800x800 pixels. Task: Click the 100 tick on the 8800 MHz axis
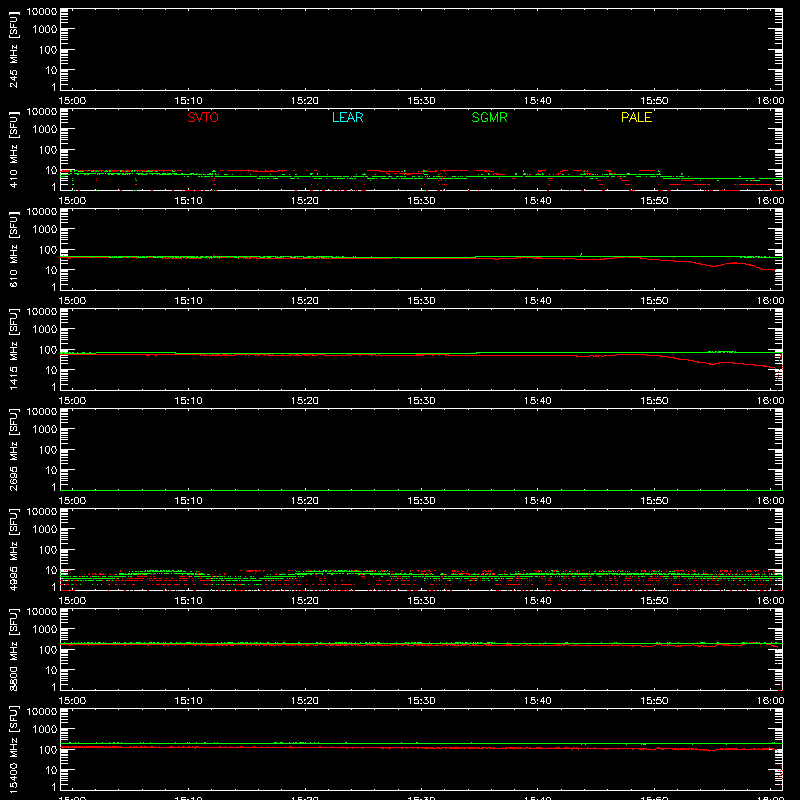[49, 650]
